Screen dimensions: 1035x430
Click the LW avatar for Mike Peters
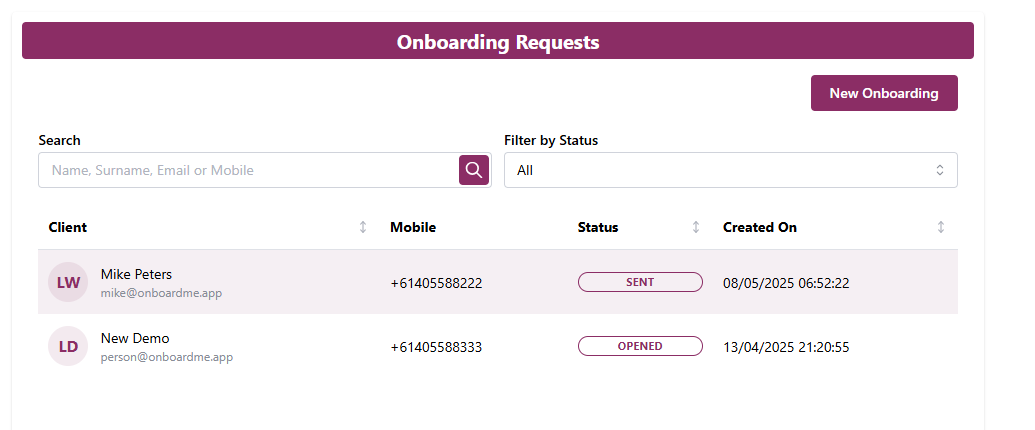pos(68,282)
